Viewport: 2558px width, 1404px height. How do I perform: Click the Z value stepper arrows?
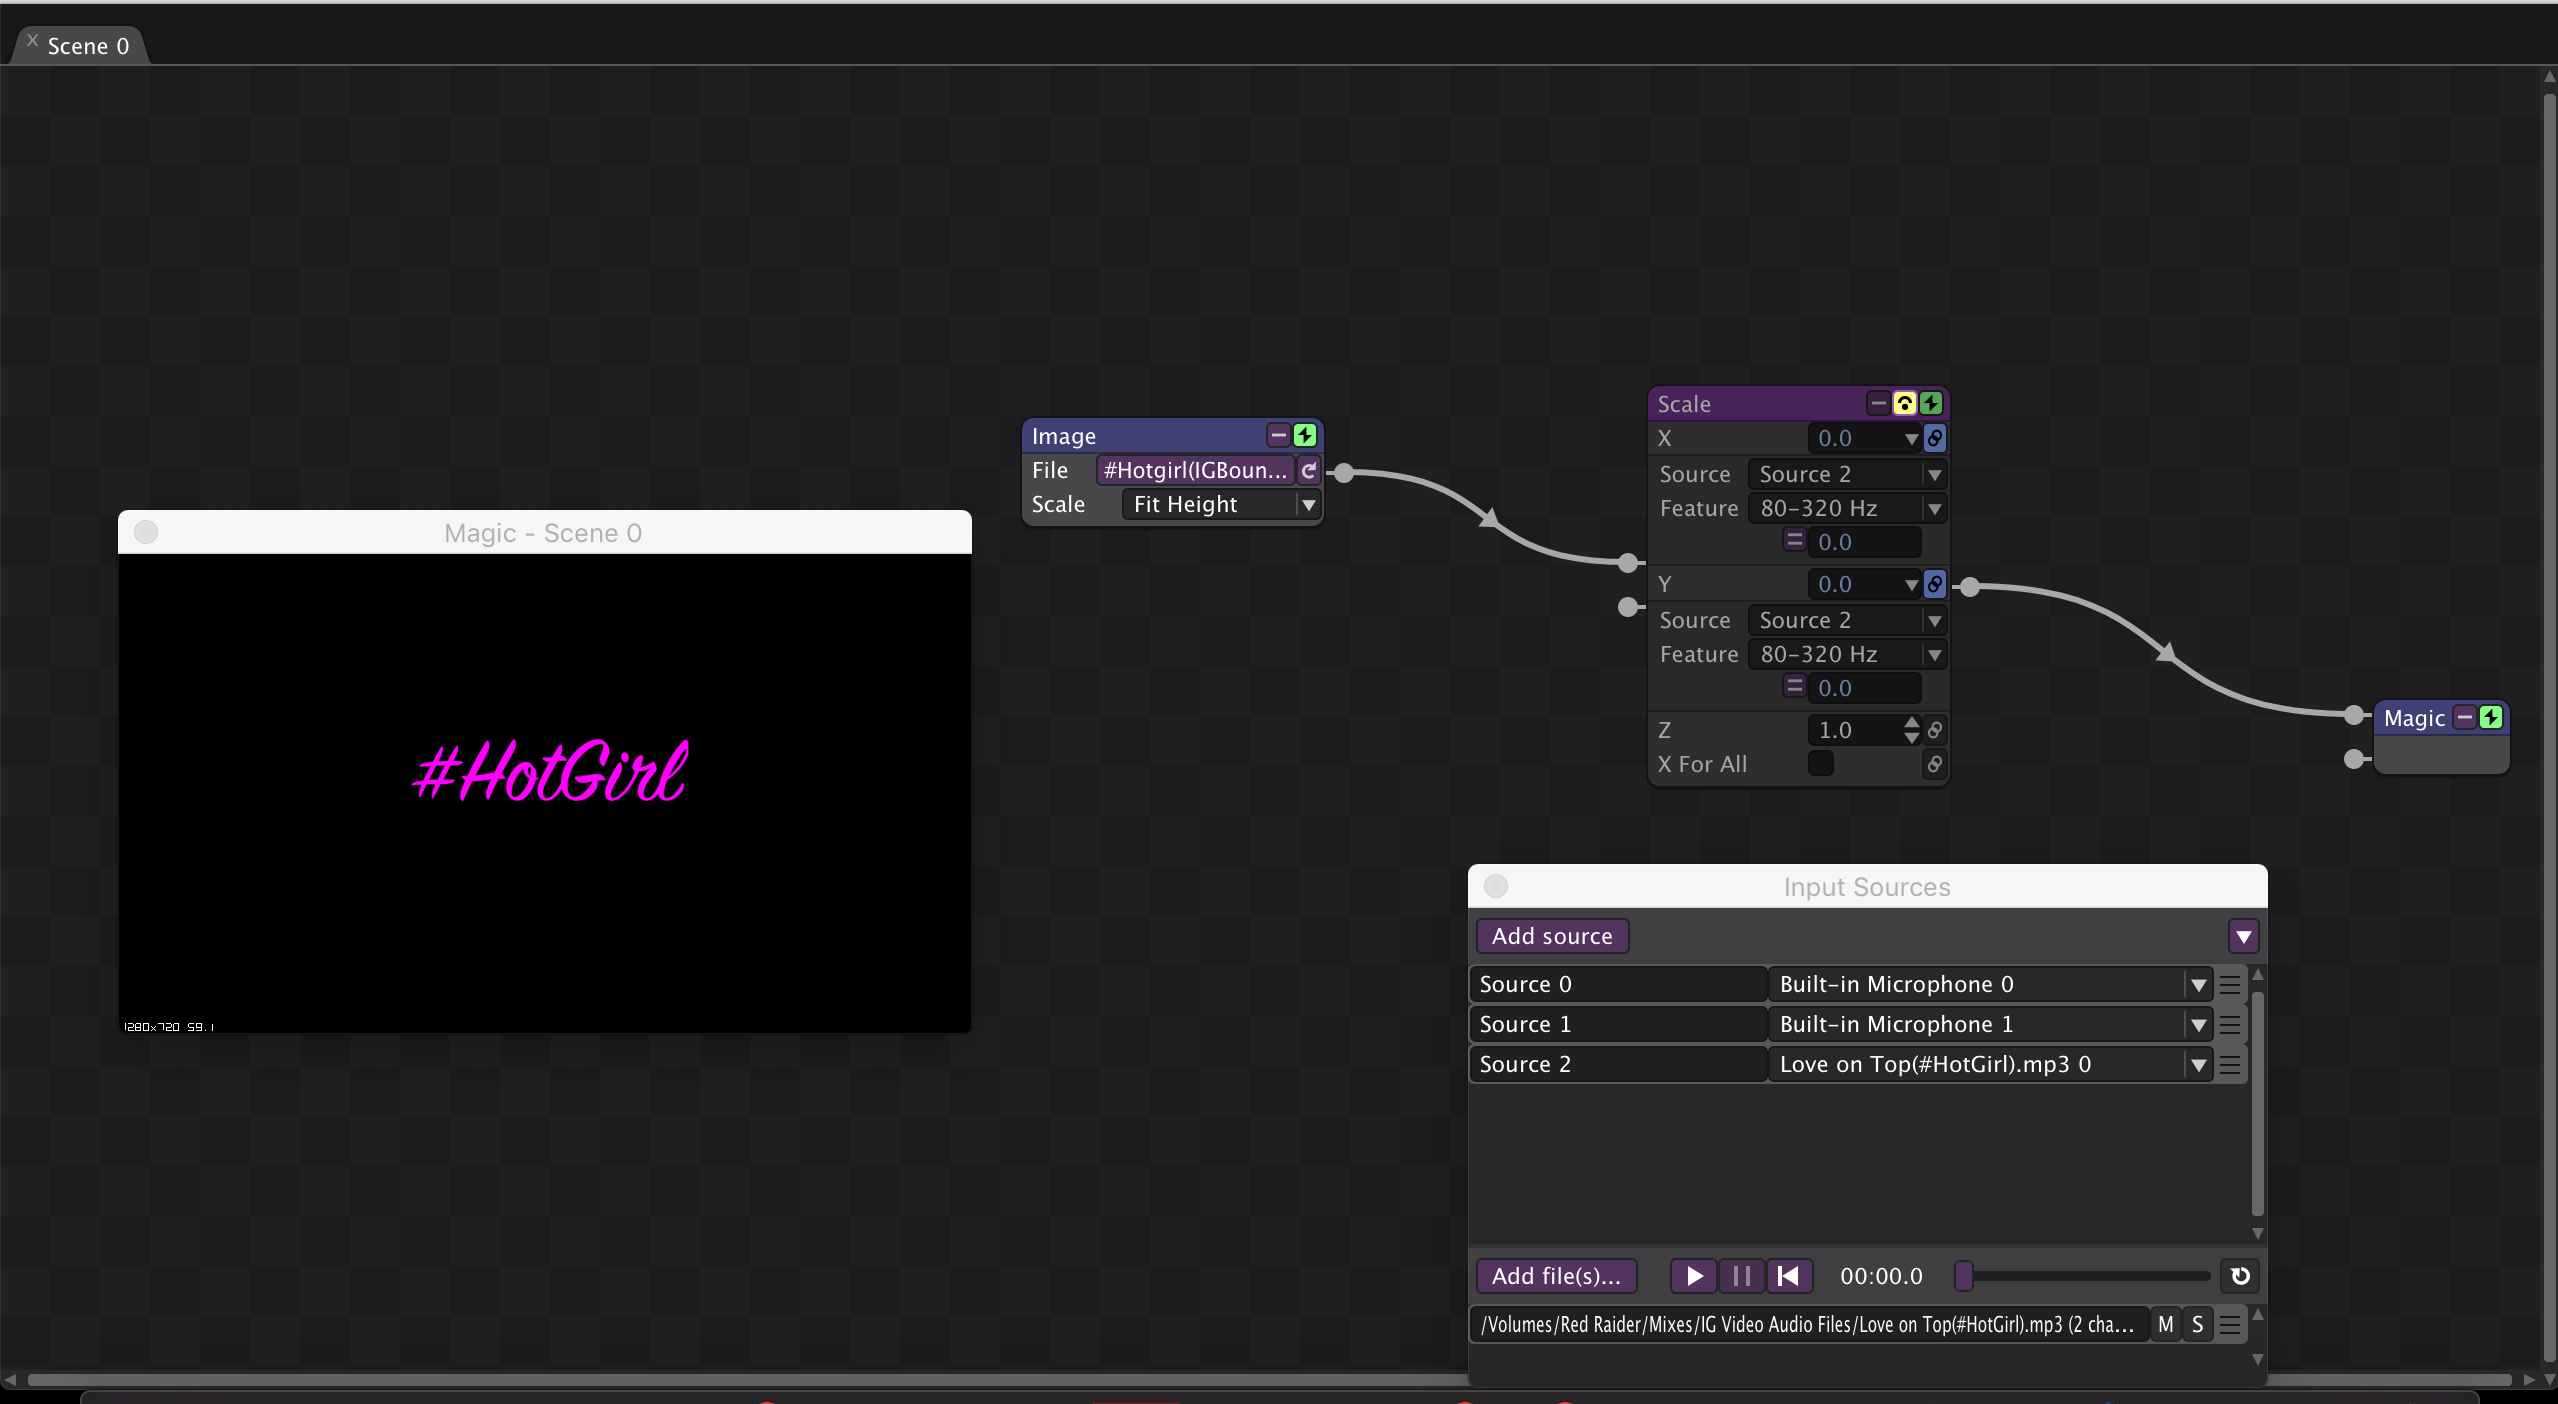(1911, 730)
